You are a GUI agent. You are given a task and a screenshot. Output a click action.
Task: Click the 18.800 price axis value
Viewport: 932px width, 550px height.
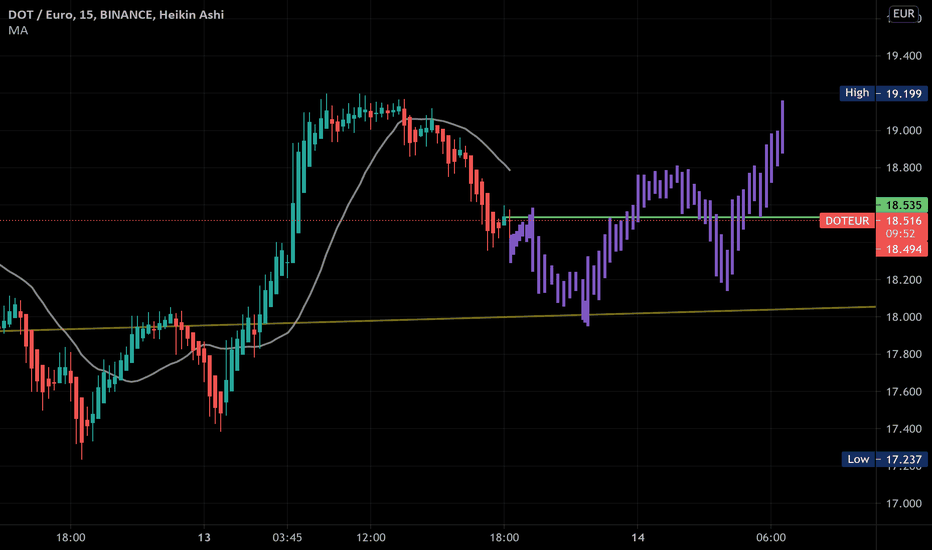(x=903, y=168)
